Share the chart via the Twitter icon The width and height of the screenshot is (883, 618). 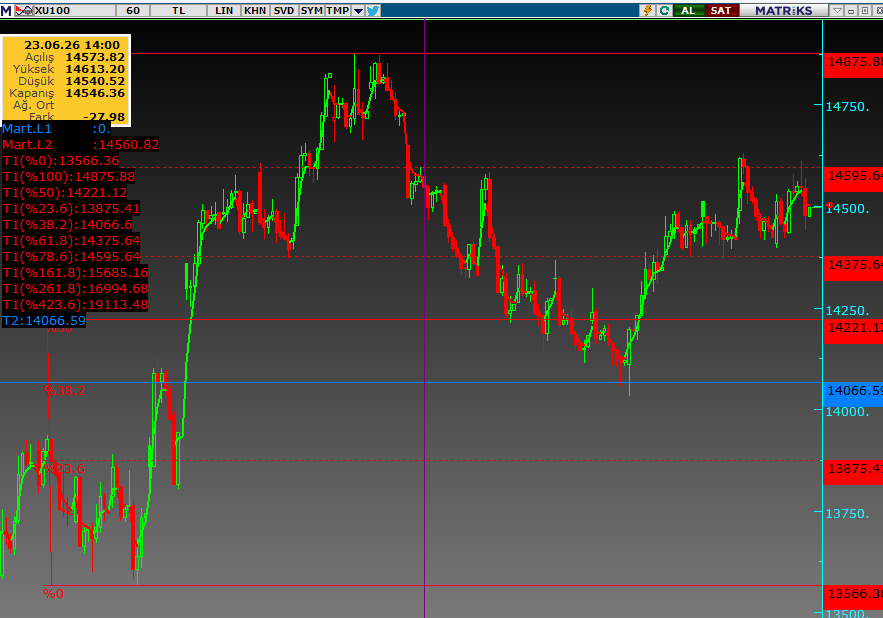pos(373,10)
